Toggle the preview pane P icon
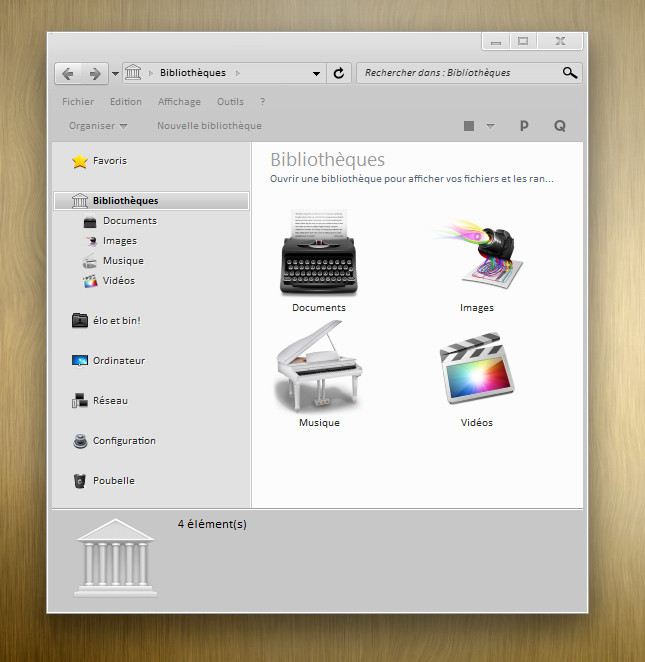Screen dimensions: 645x662 [x=524, y=126]
